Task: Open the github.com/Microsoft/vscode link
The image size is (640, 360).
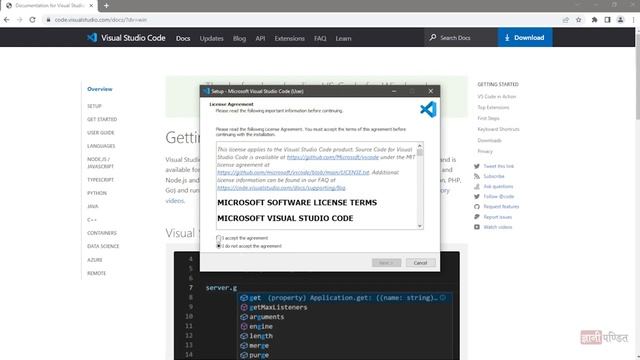Action: (x=333, y=157)
